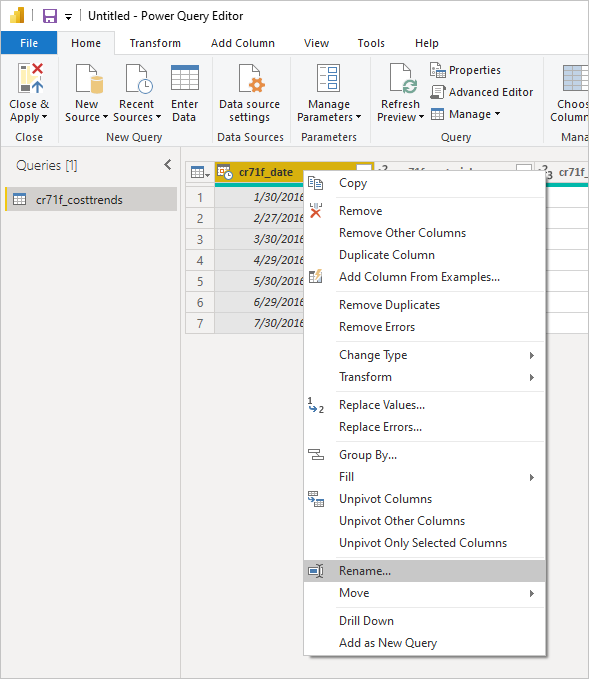
Task: Switch to the Transform tab
Action: point(155,43)
